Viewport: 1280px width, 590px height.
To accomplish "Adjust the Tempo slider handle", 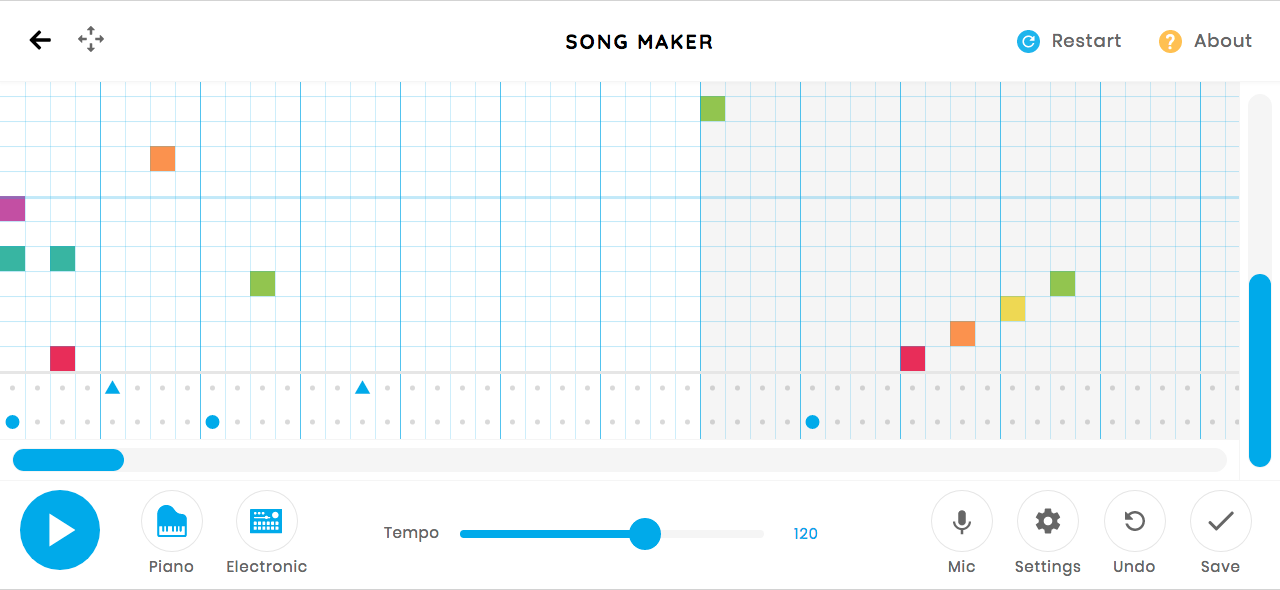I will [x=645, y=534].
